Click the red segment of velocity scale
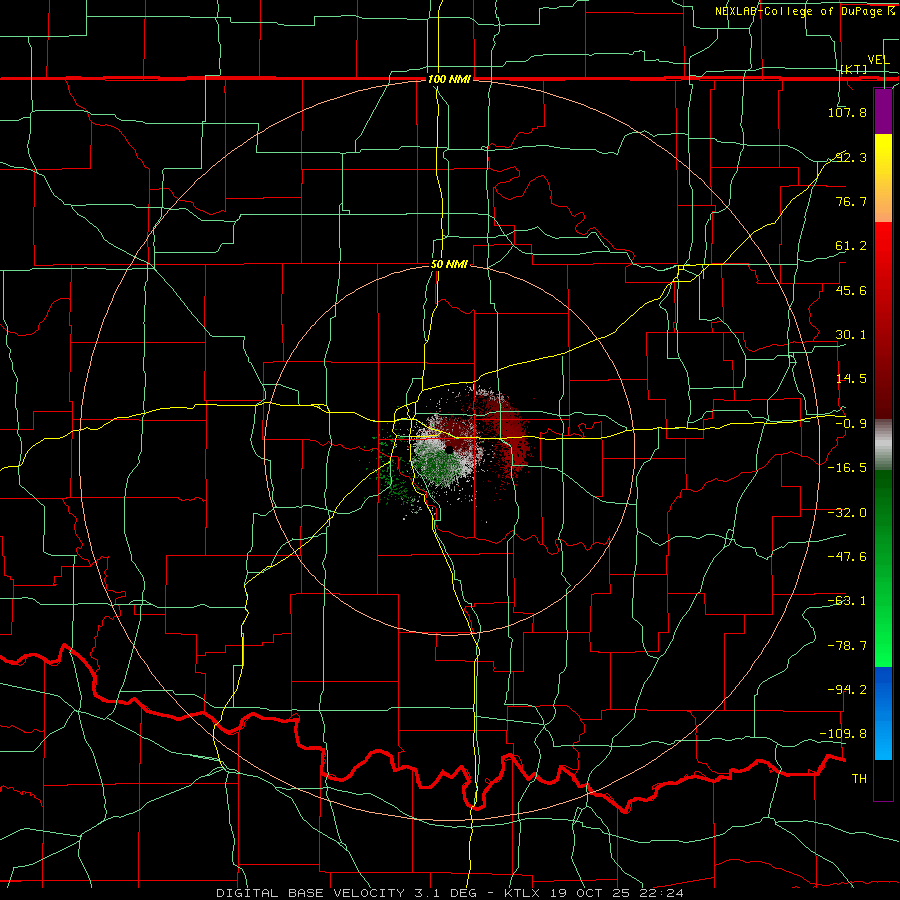Viewport: 900px width, 900px height. [x=883, y=320]
